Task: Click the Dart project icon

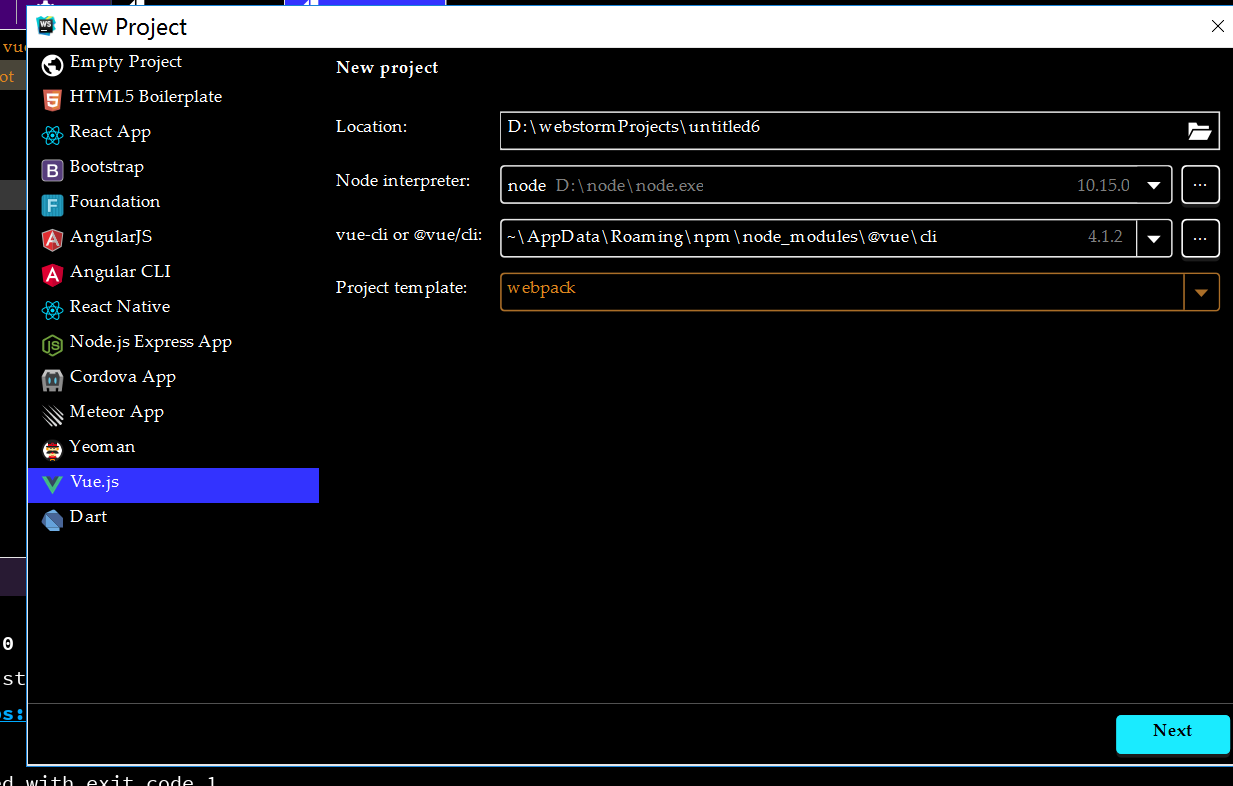Action: 53,520
